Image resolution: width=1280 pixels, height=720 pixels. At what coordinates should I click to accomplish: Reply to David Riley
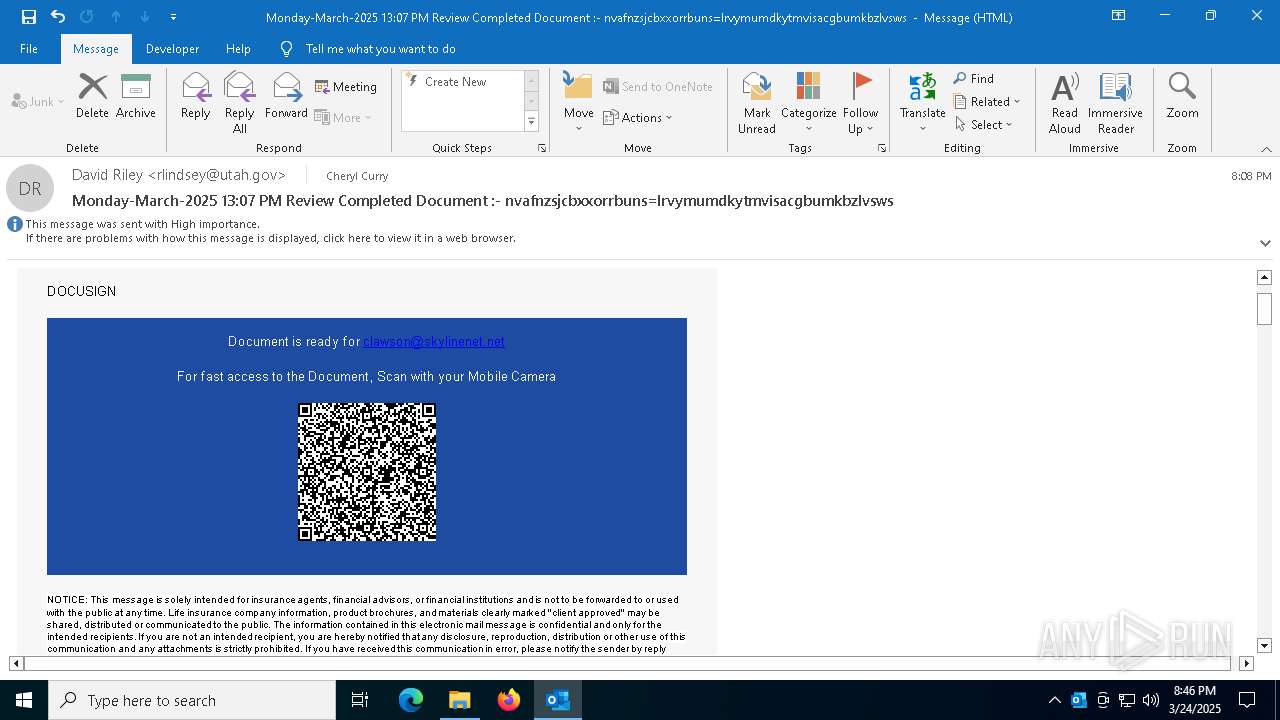[196, 96]
